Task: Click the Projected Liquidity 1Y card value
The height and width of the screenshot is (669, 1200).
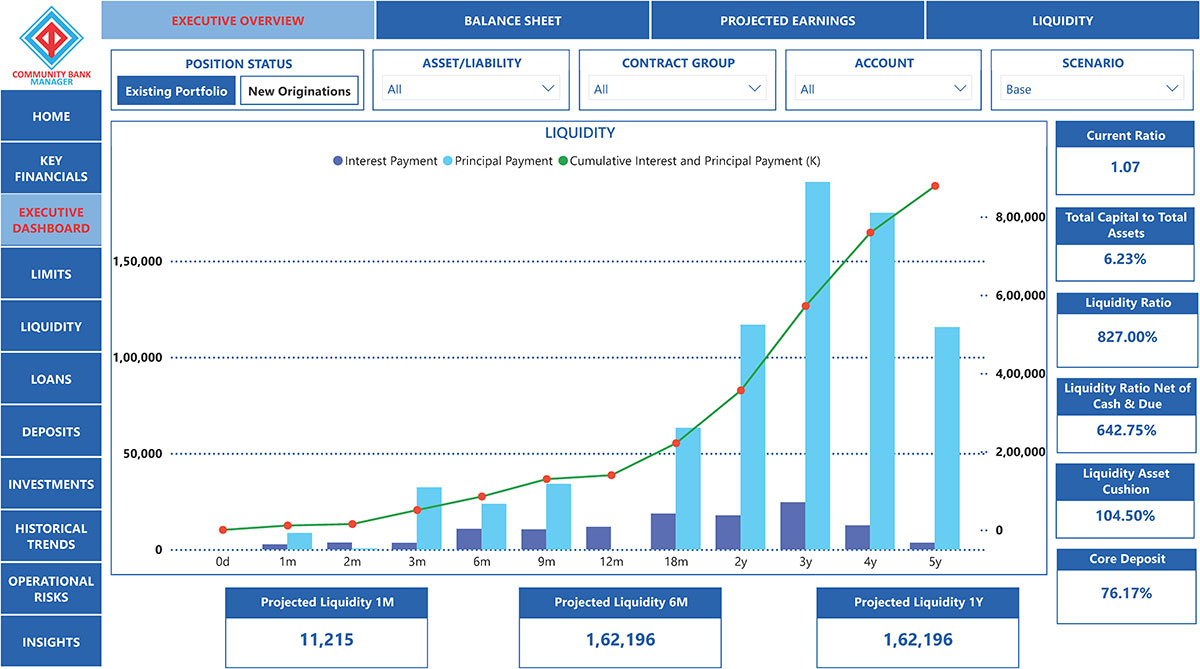Action: pyautogui.click(x=917, y=640)
